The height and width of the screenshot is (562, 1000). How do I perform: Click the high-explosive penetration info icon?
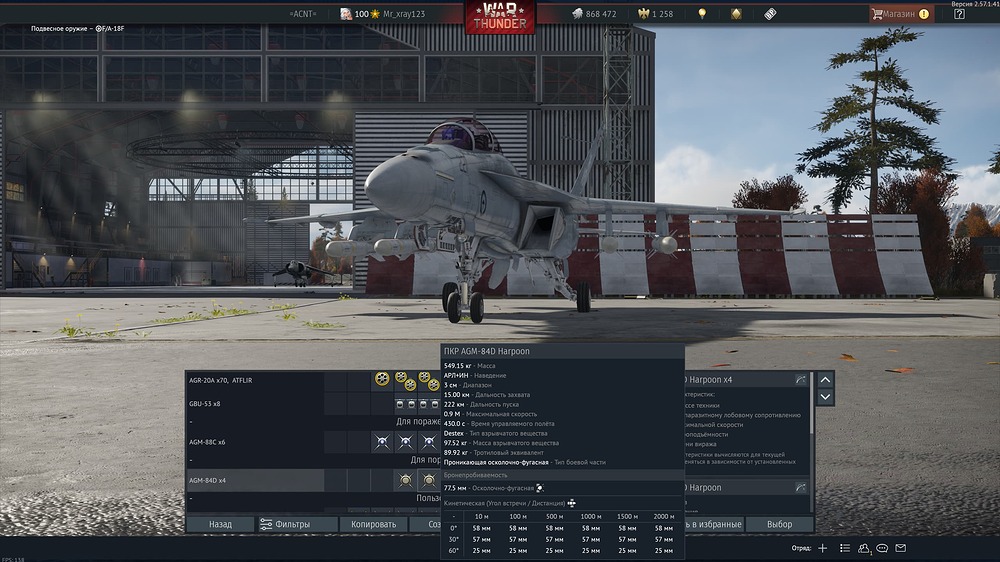[540, 488]
